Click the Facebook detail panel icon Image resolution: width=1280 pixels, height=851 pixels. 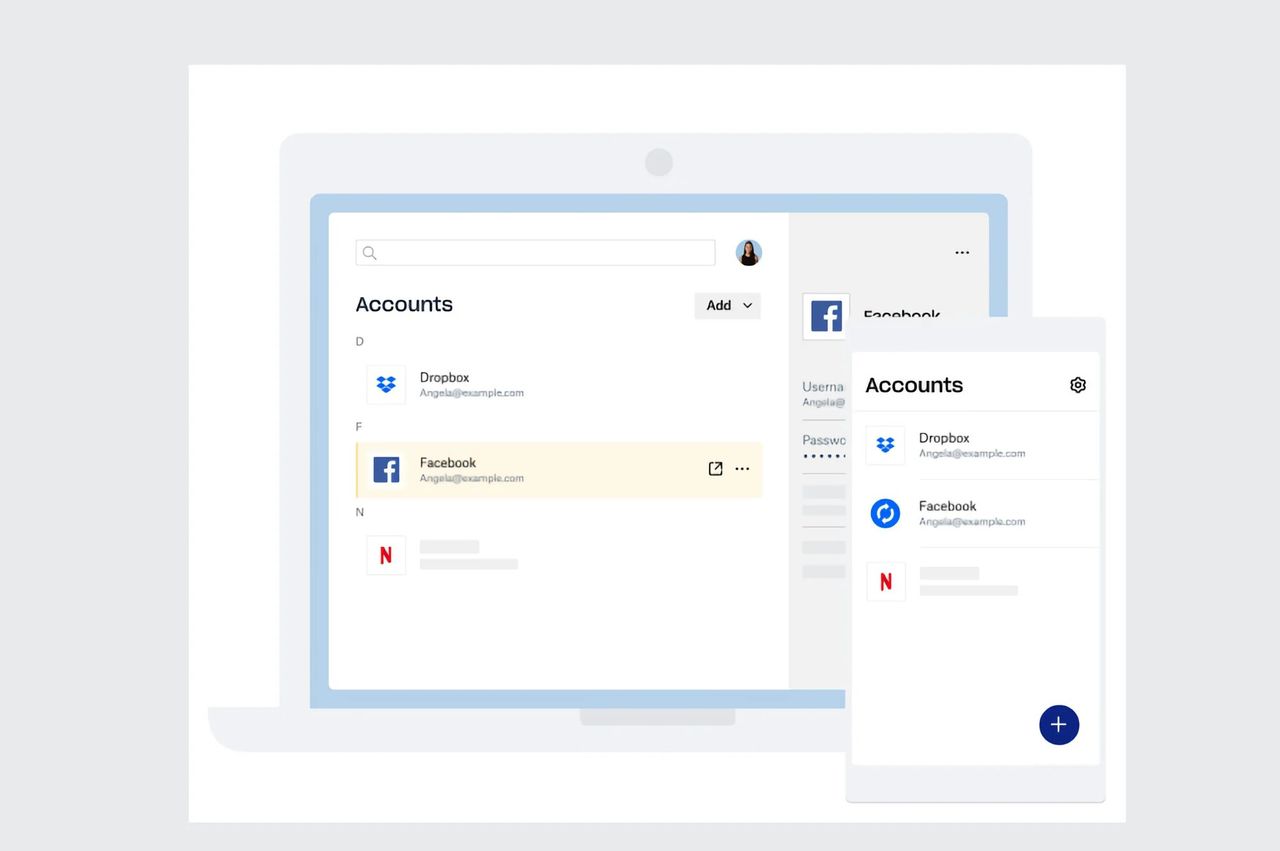coord(825,316)
